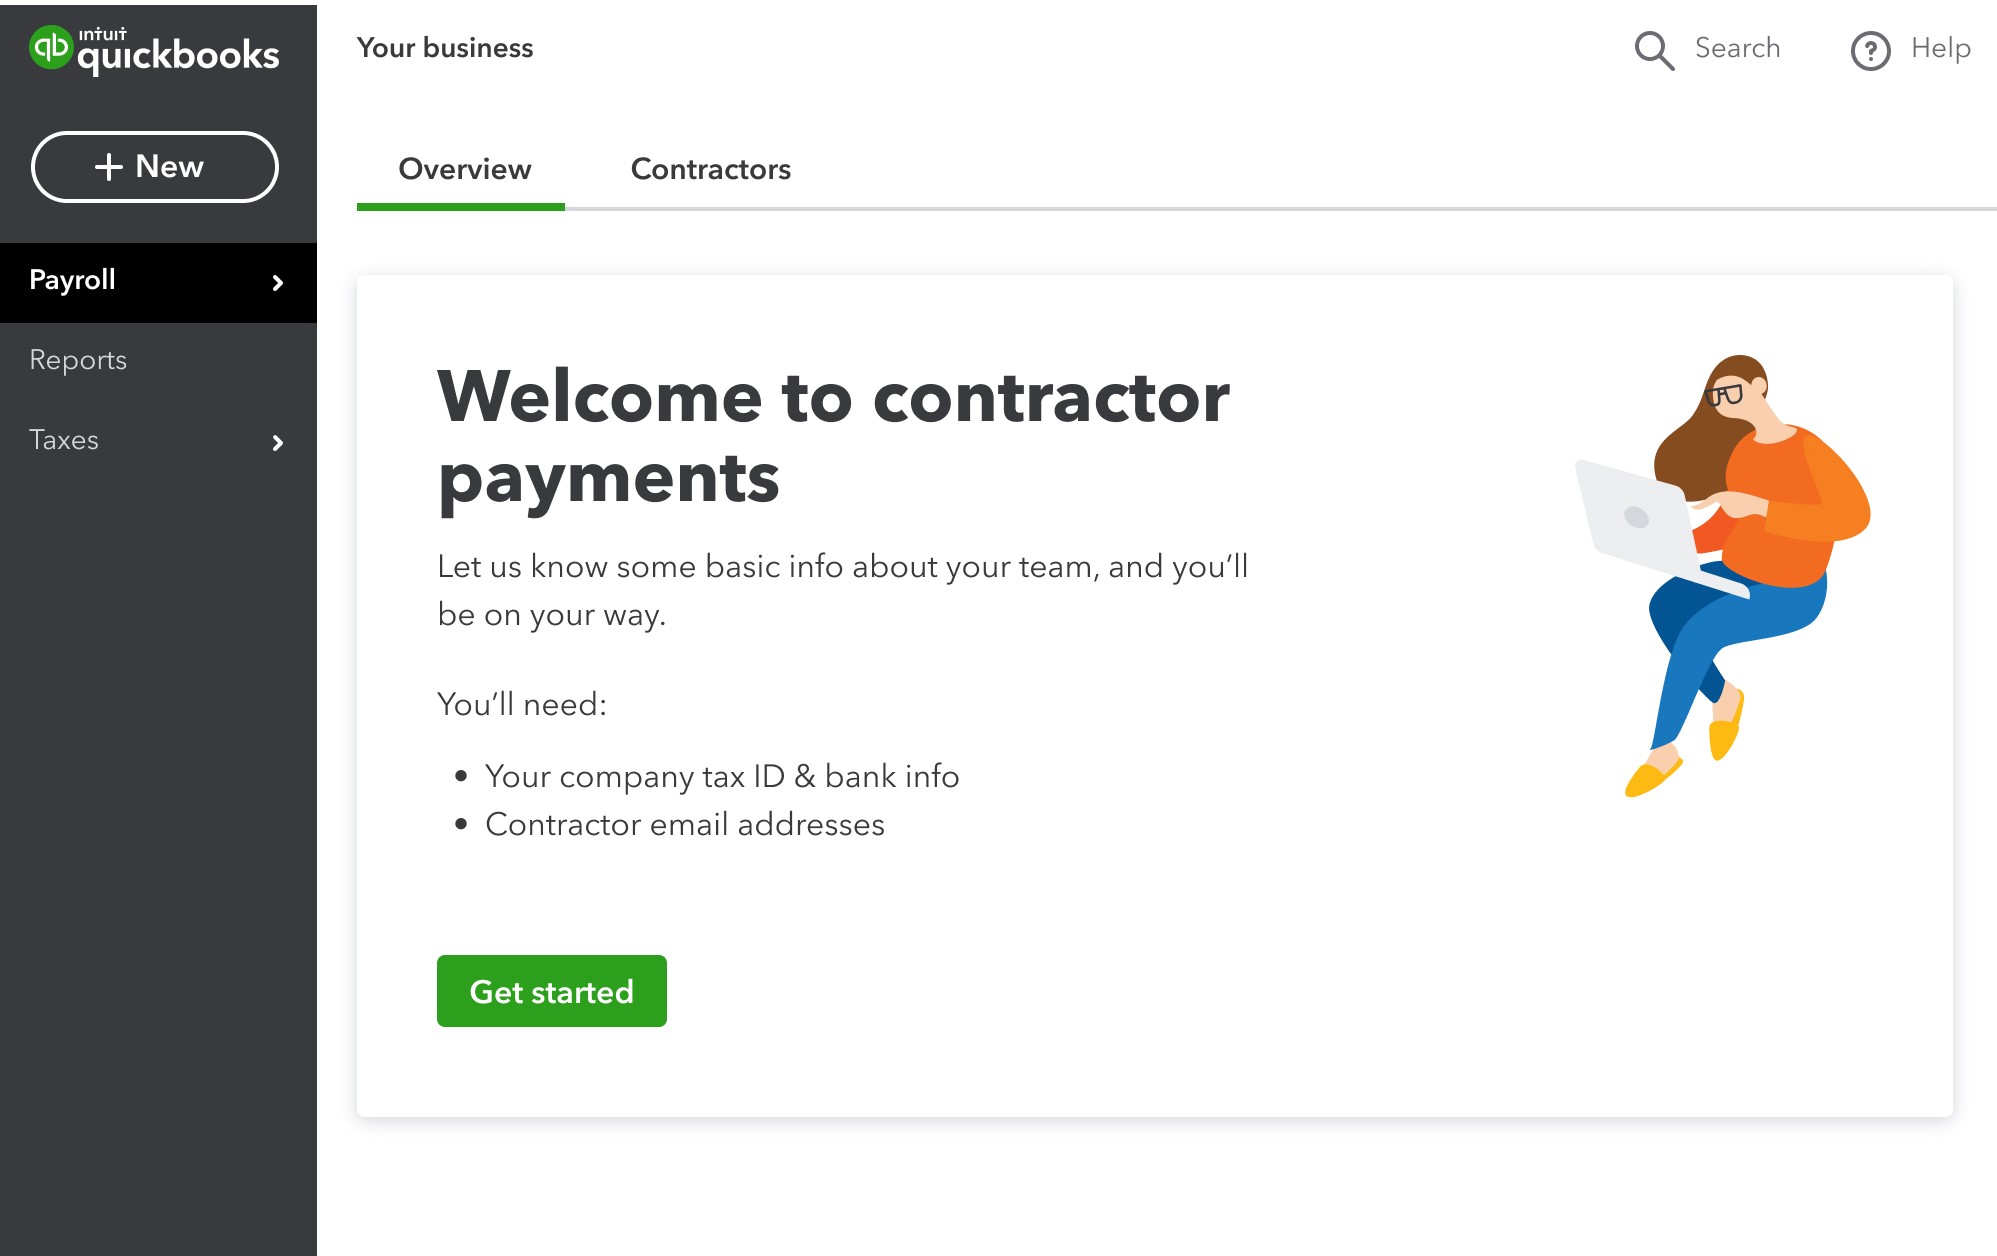Open the New creation menu
Image resolution: width=1997 pixels, height=1256 pixels.
[x=154, y=166]
